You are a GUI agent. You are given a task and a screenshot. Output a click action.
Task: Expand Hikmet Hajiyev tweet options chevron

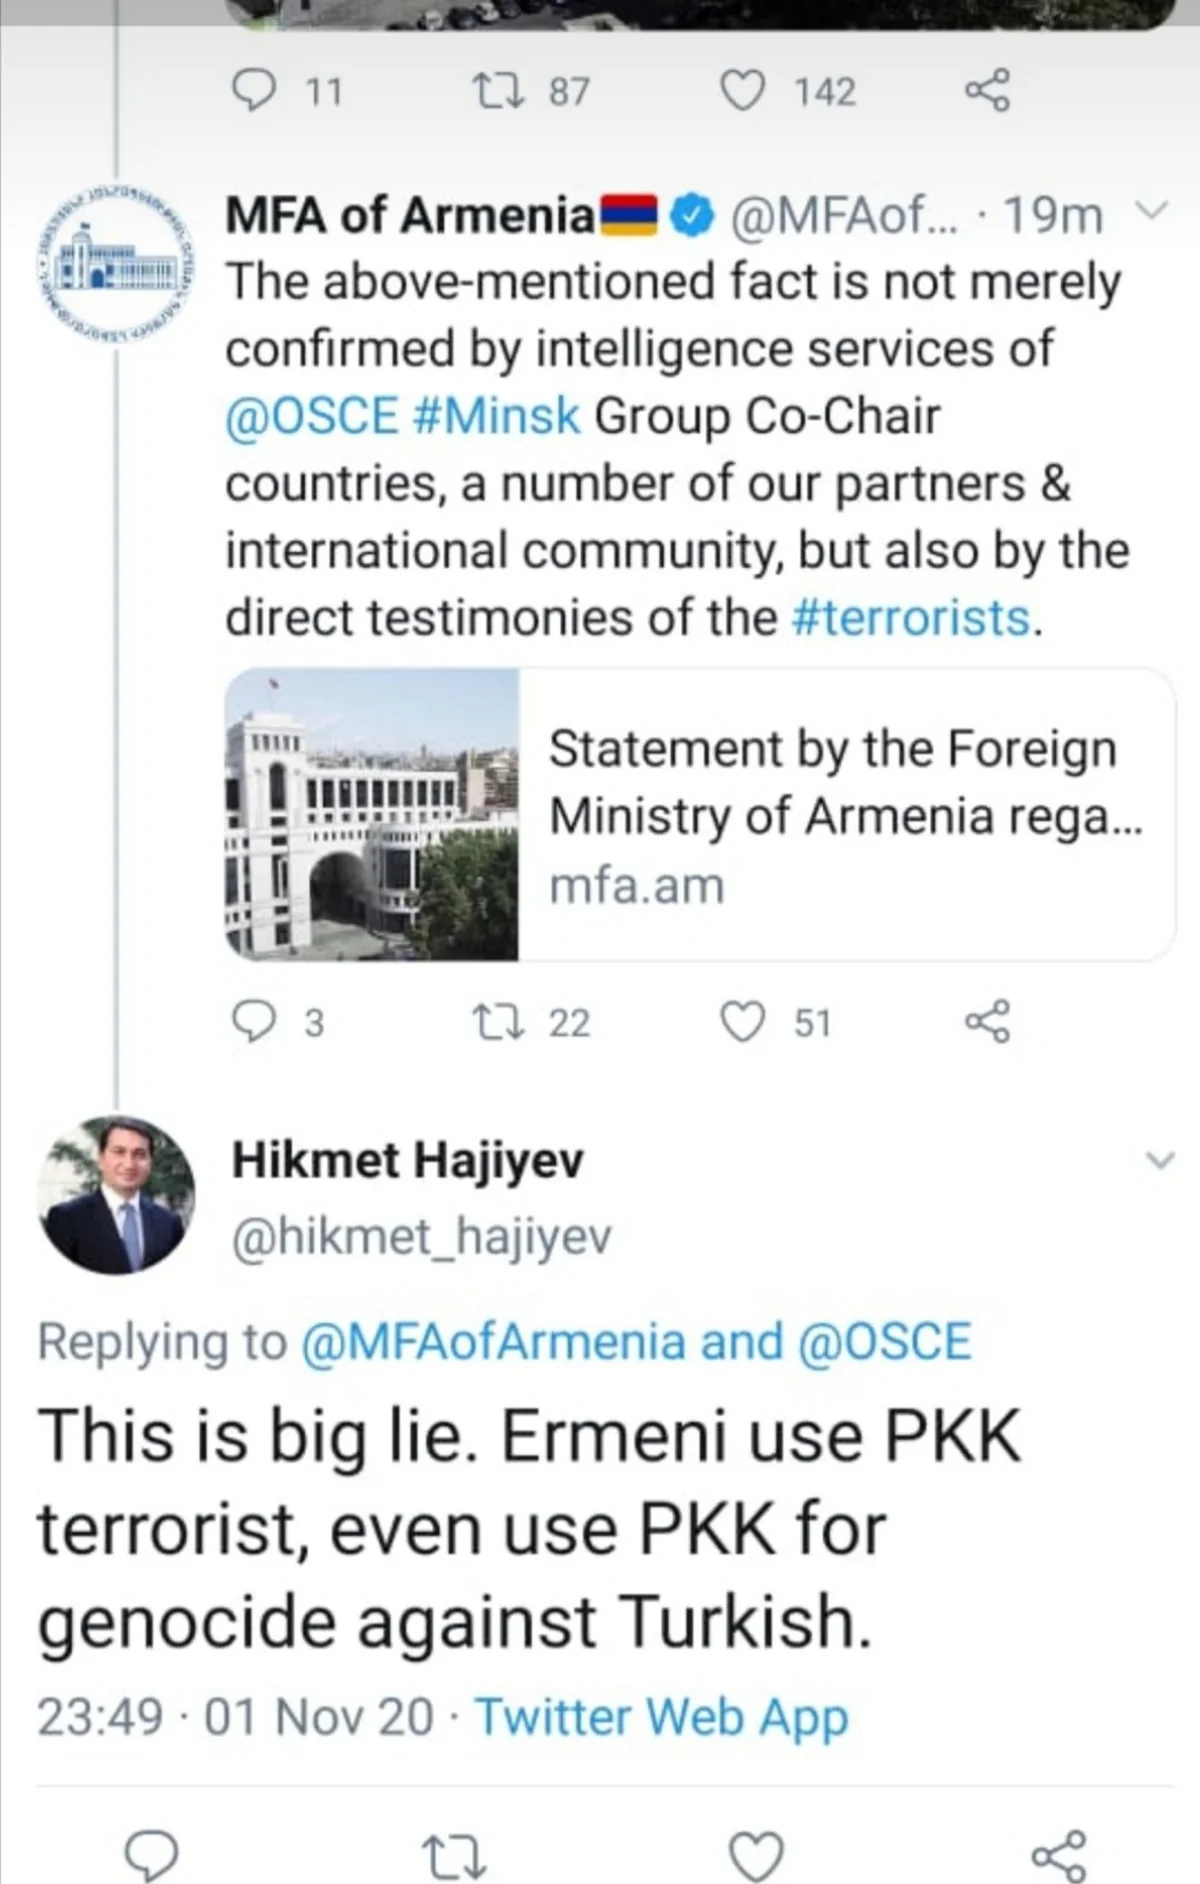click(x=1160, y=1161)
